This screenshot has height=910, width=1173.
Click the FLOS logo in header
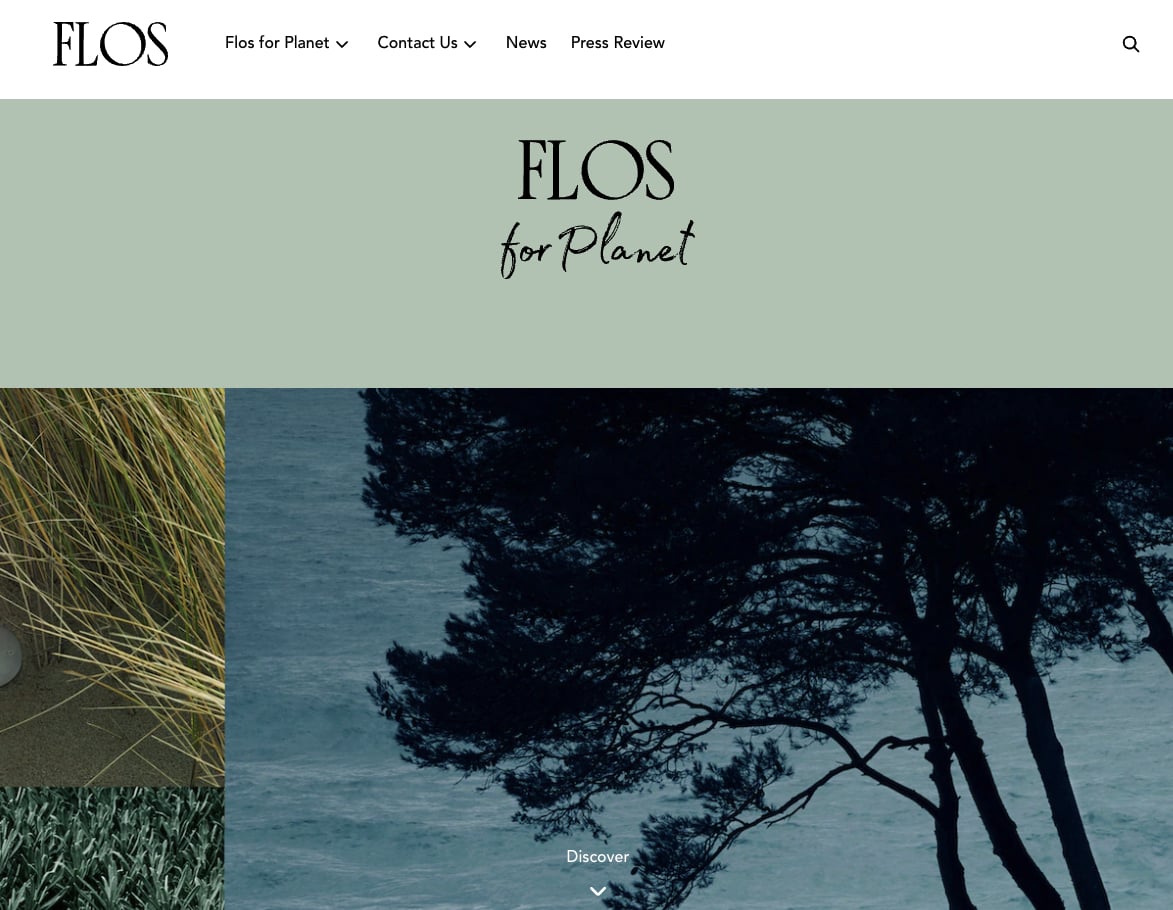pyautogui.click(x=111, y=43)
